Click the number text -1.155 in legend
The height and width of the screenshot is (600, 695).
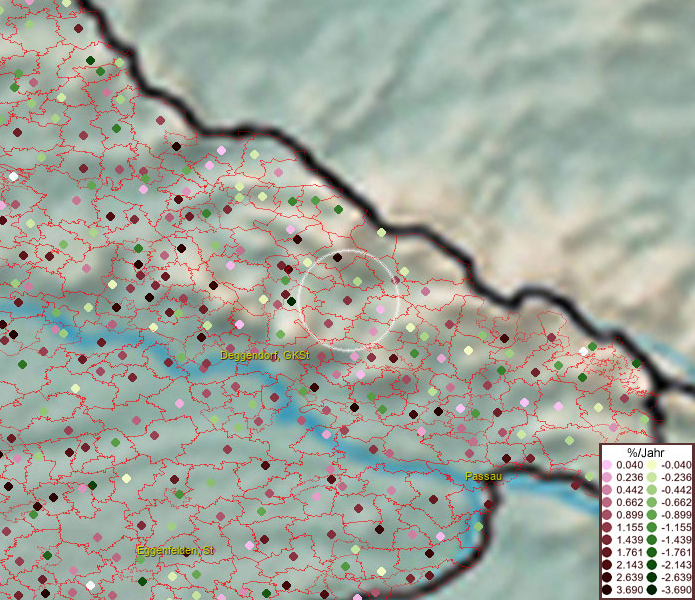tap(676, 527)
